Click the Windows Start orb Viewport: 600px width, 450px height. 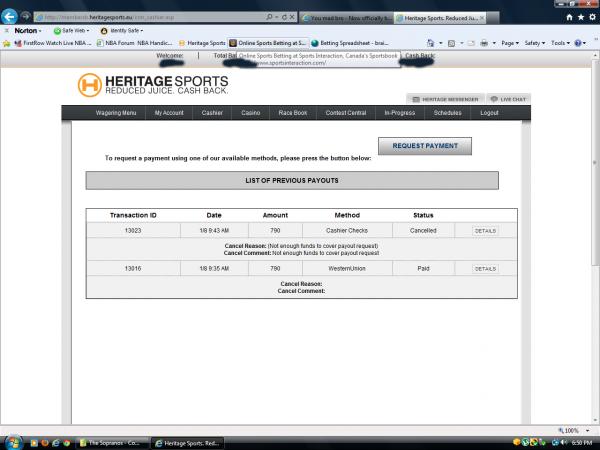click(x=14, y=441)
